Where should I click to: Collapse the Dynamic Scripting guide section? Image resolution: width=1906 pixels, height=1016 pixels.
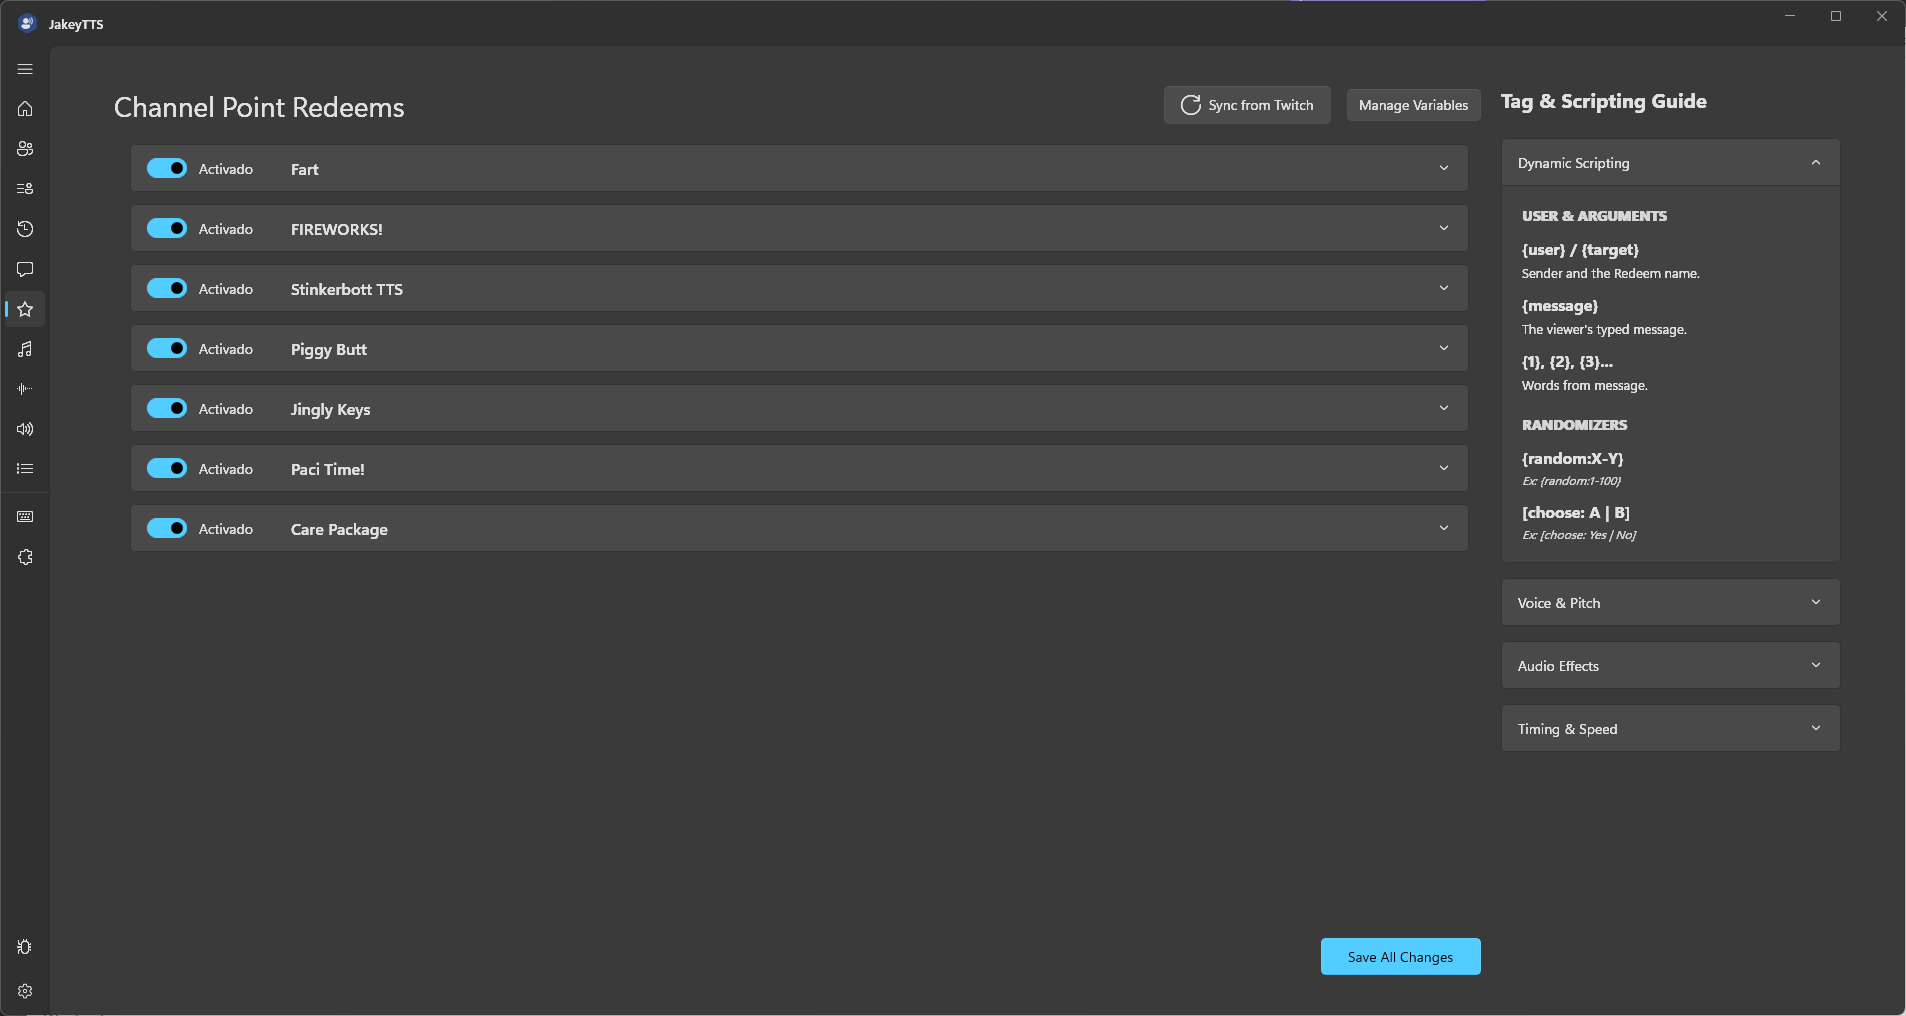1670,162
